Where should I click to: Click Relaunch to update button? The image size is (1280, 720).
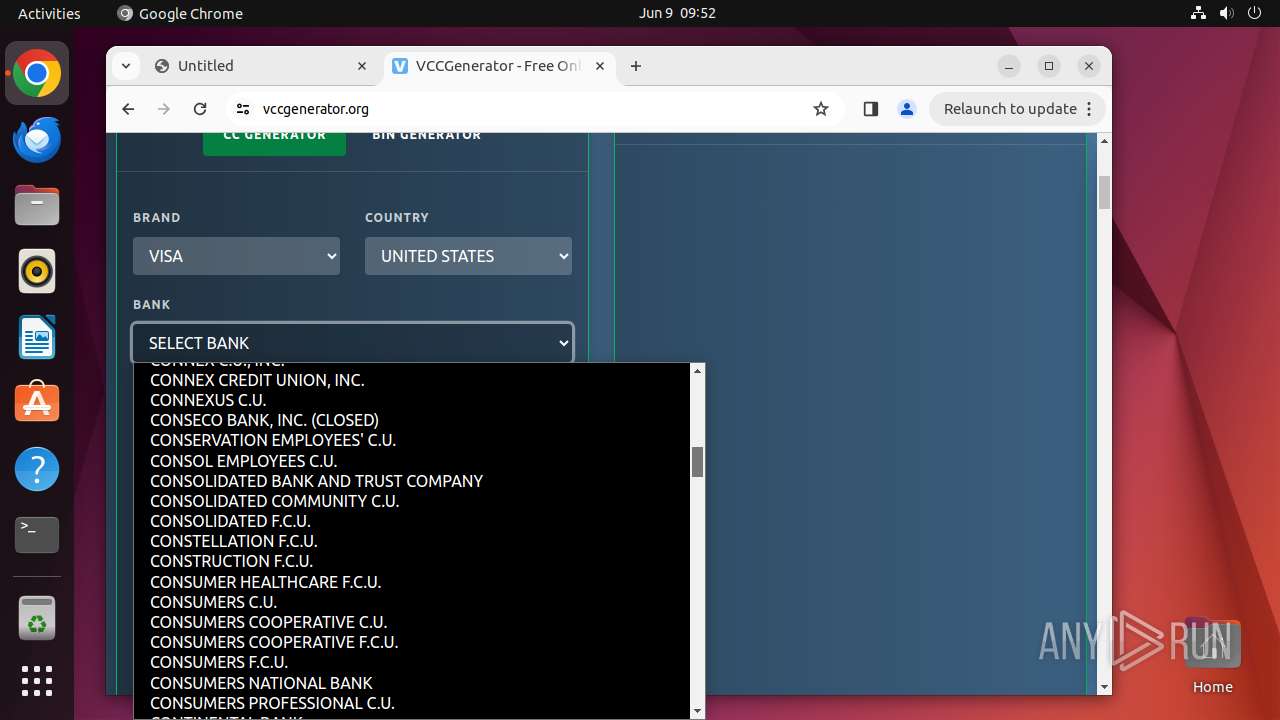click(x=1017, y=109)
